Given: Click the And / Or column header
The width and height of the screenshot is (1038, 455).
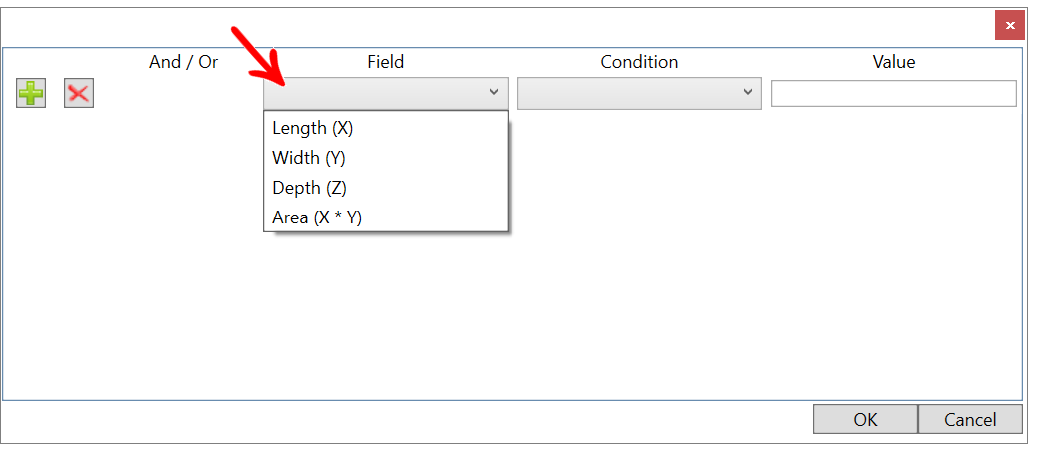Looking at the screenshot, I should (183, 62).
